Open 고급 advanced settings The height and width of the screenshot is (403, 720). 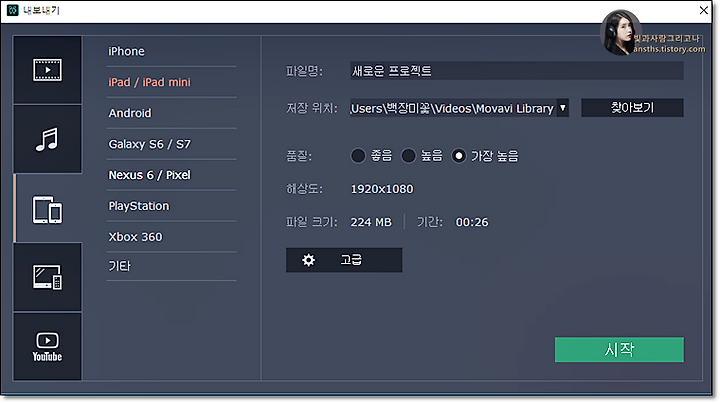coord(344,260)
